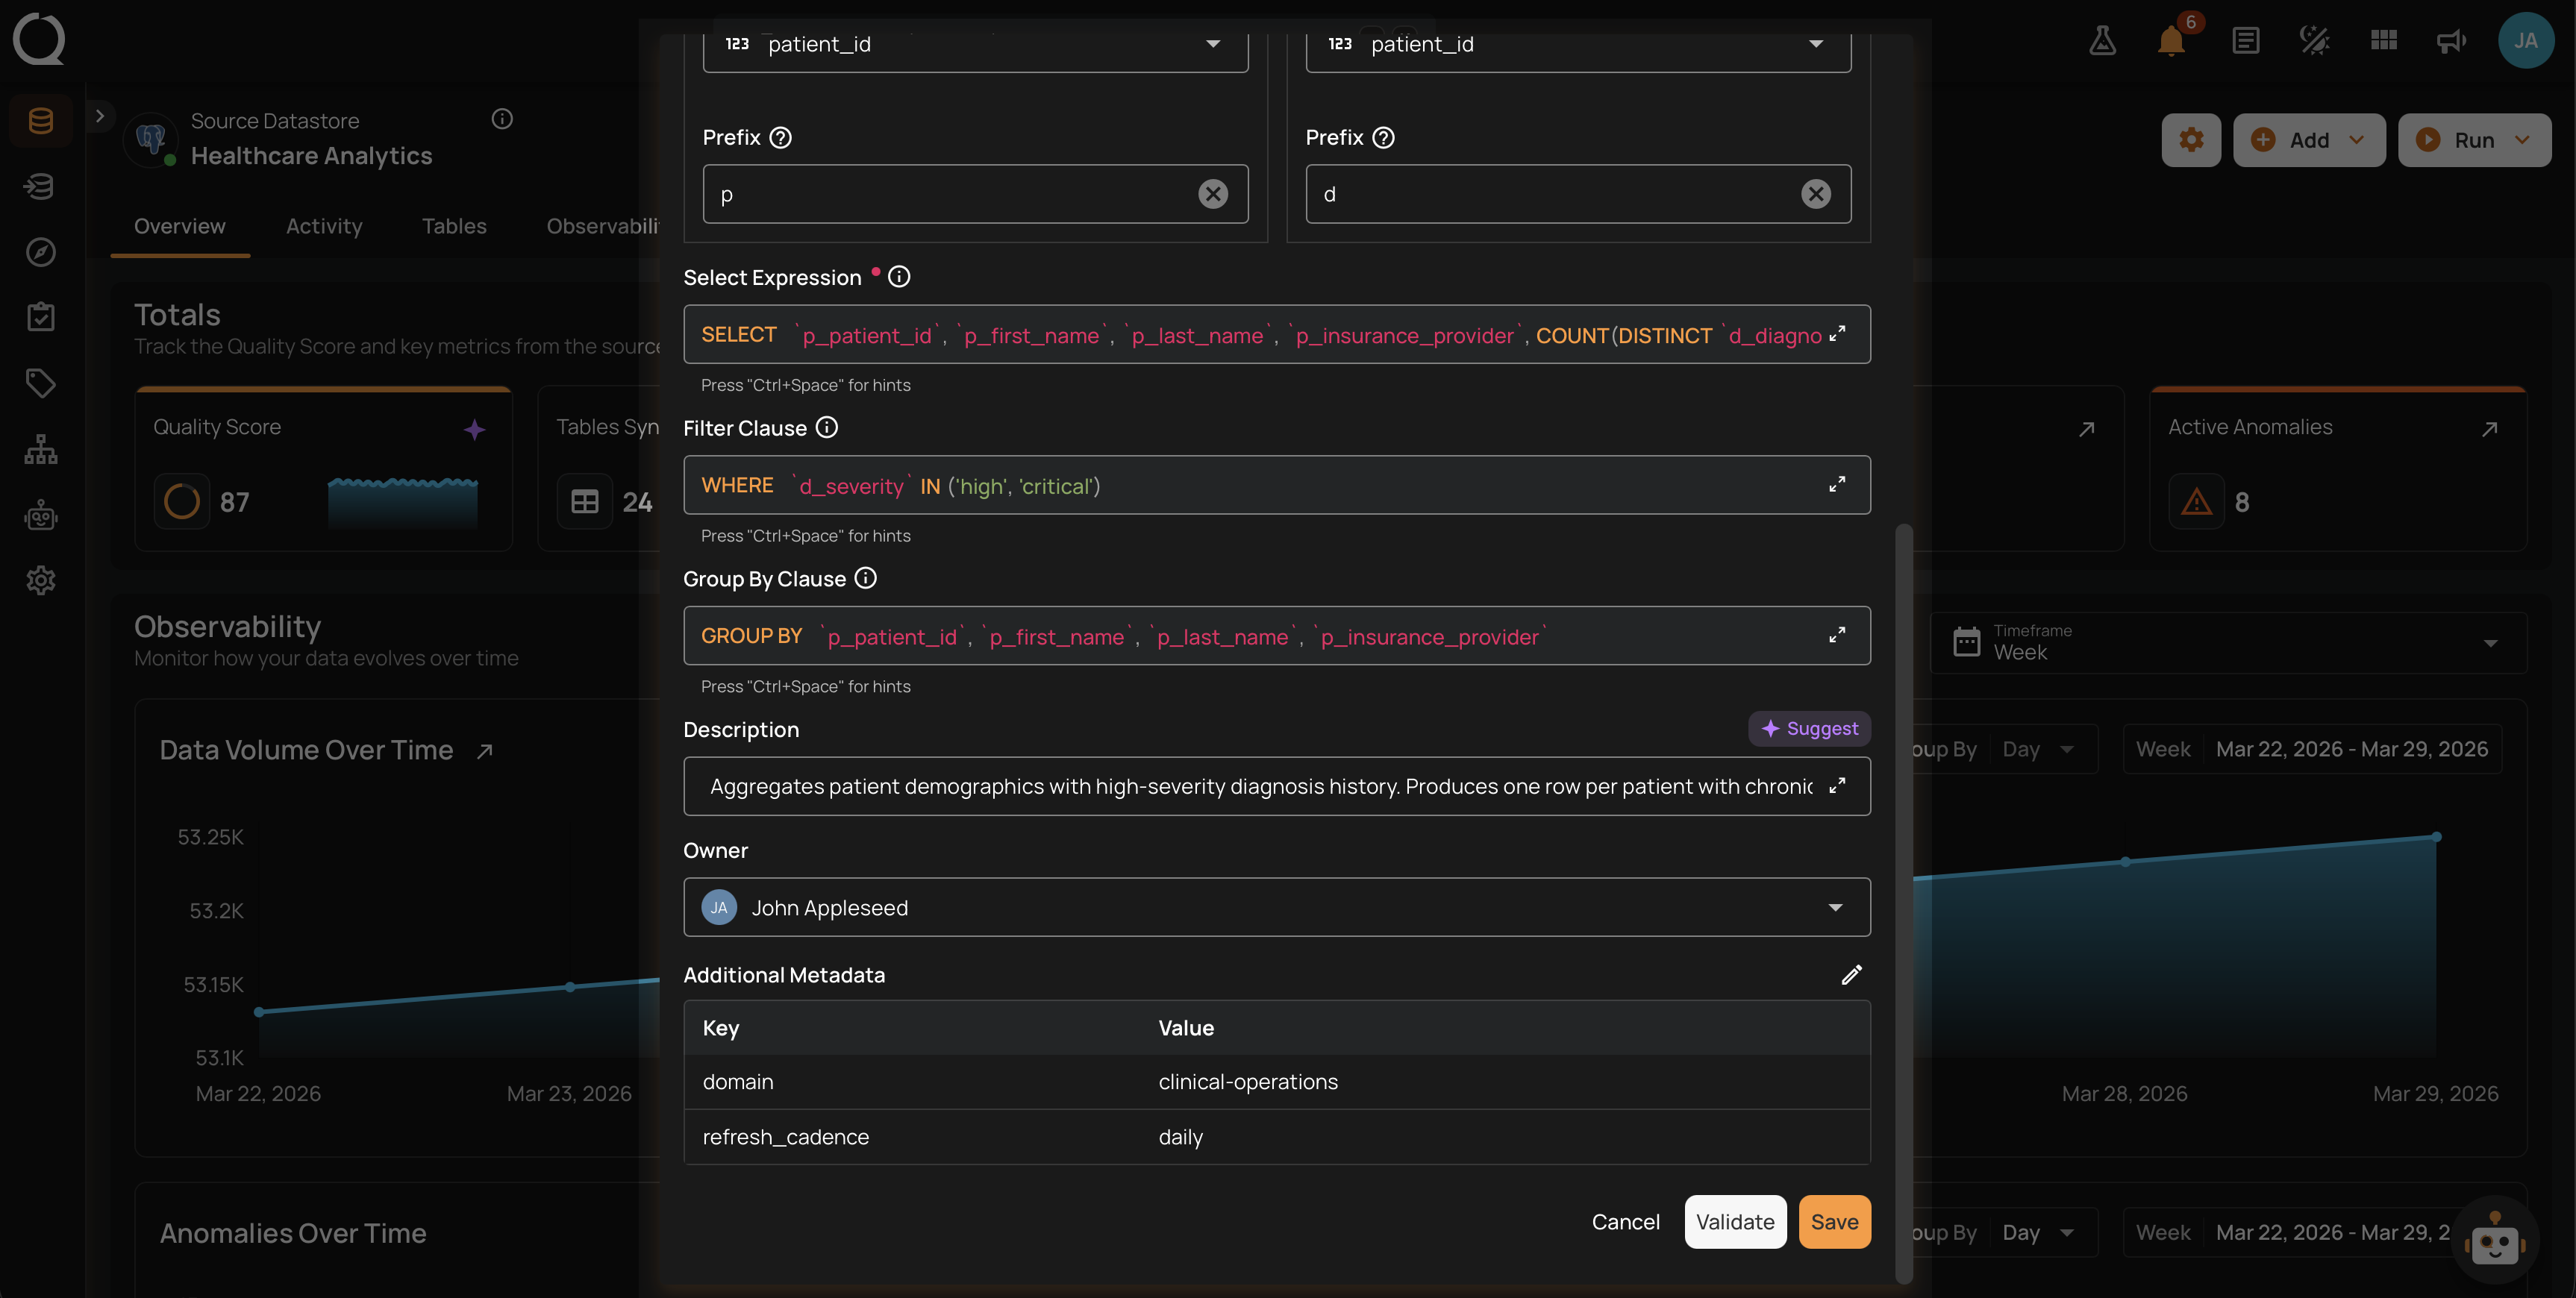Click the Select Expression info icon
This screenshot has width=2576, height=1298.
[899, 277]
